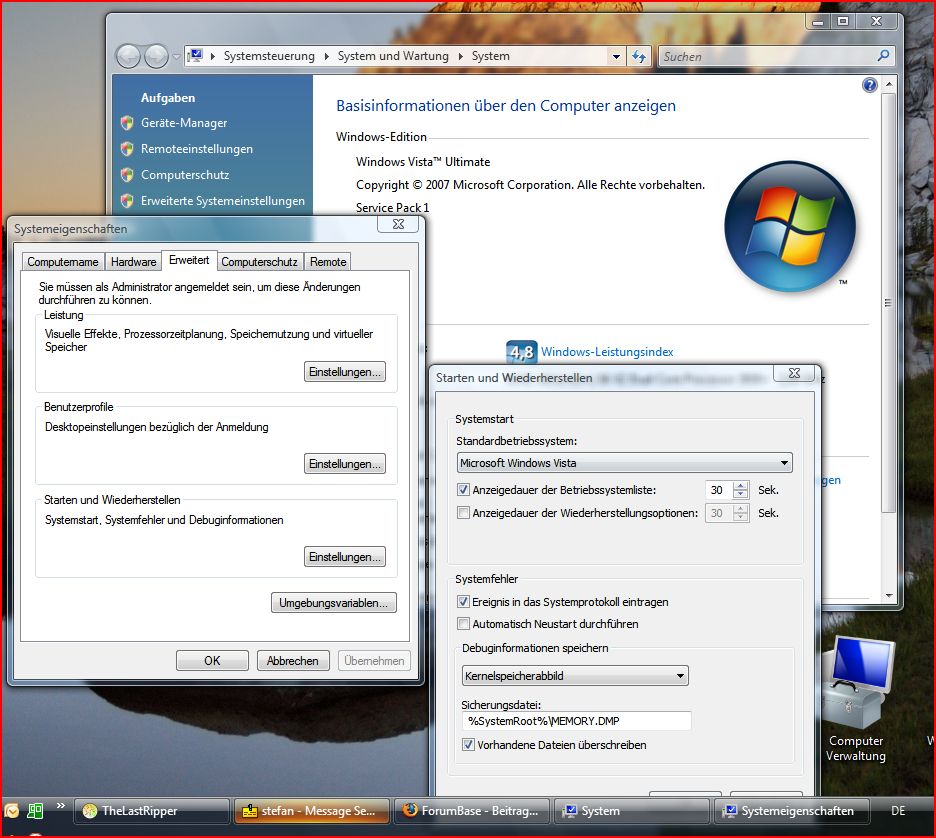Click scroll up arrow in System window
The height and width of the screenshot is (838, 936).
pos(889,84)
